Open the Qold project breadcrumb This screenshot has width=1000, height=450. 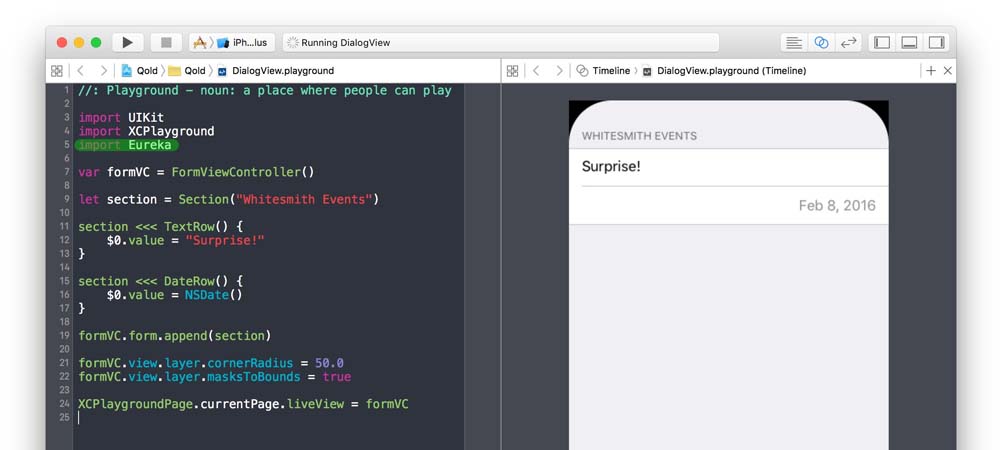(x=139, y=71)
